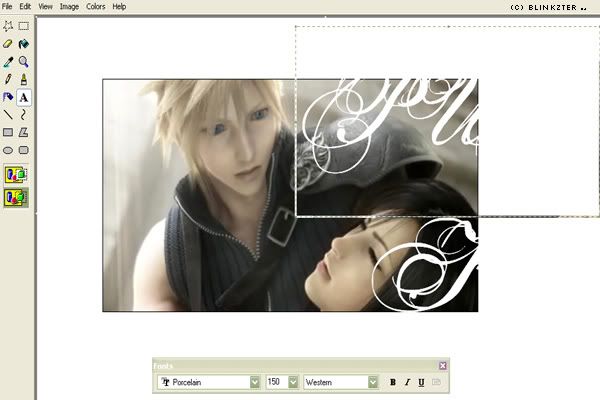Open the Help menu
Image resolution: width=600 pixels, height=400 pixels.
(x=119, y=7)
